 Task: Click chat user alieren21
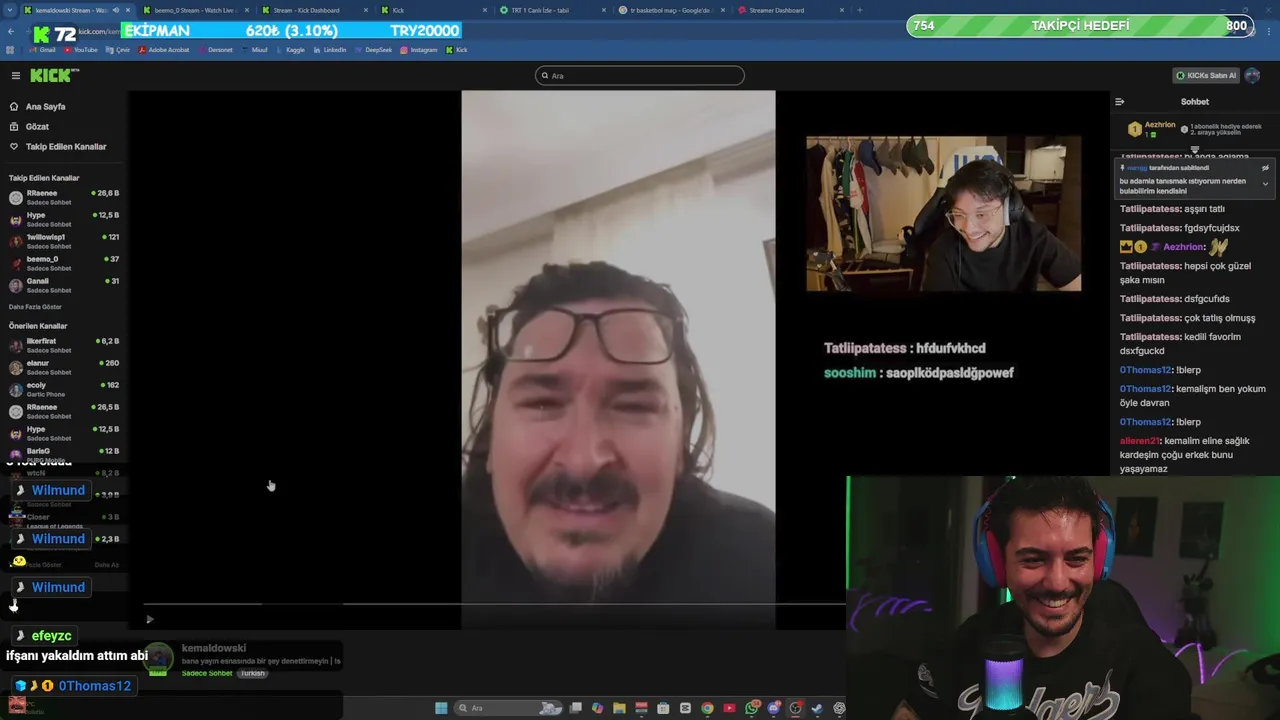[1139, 441]
